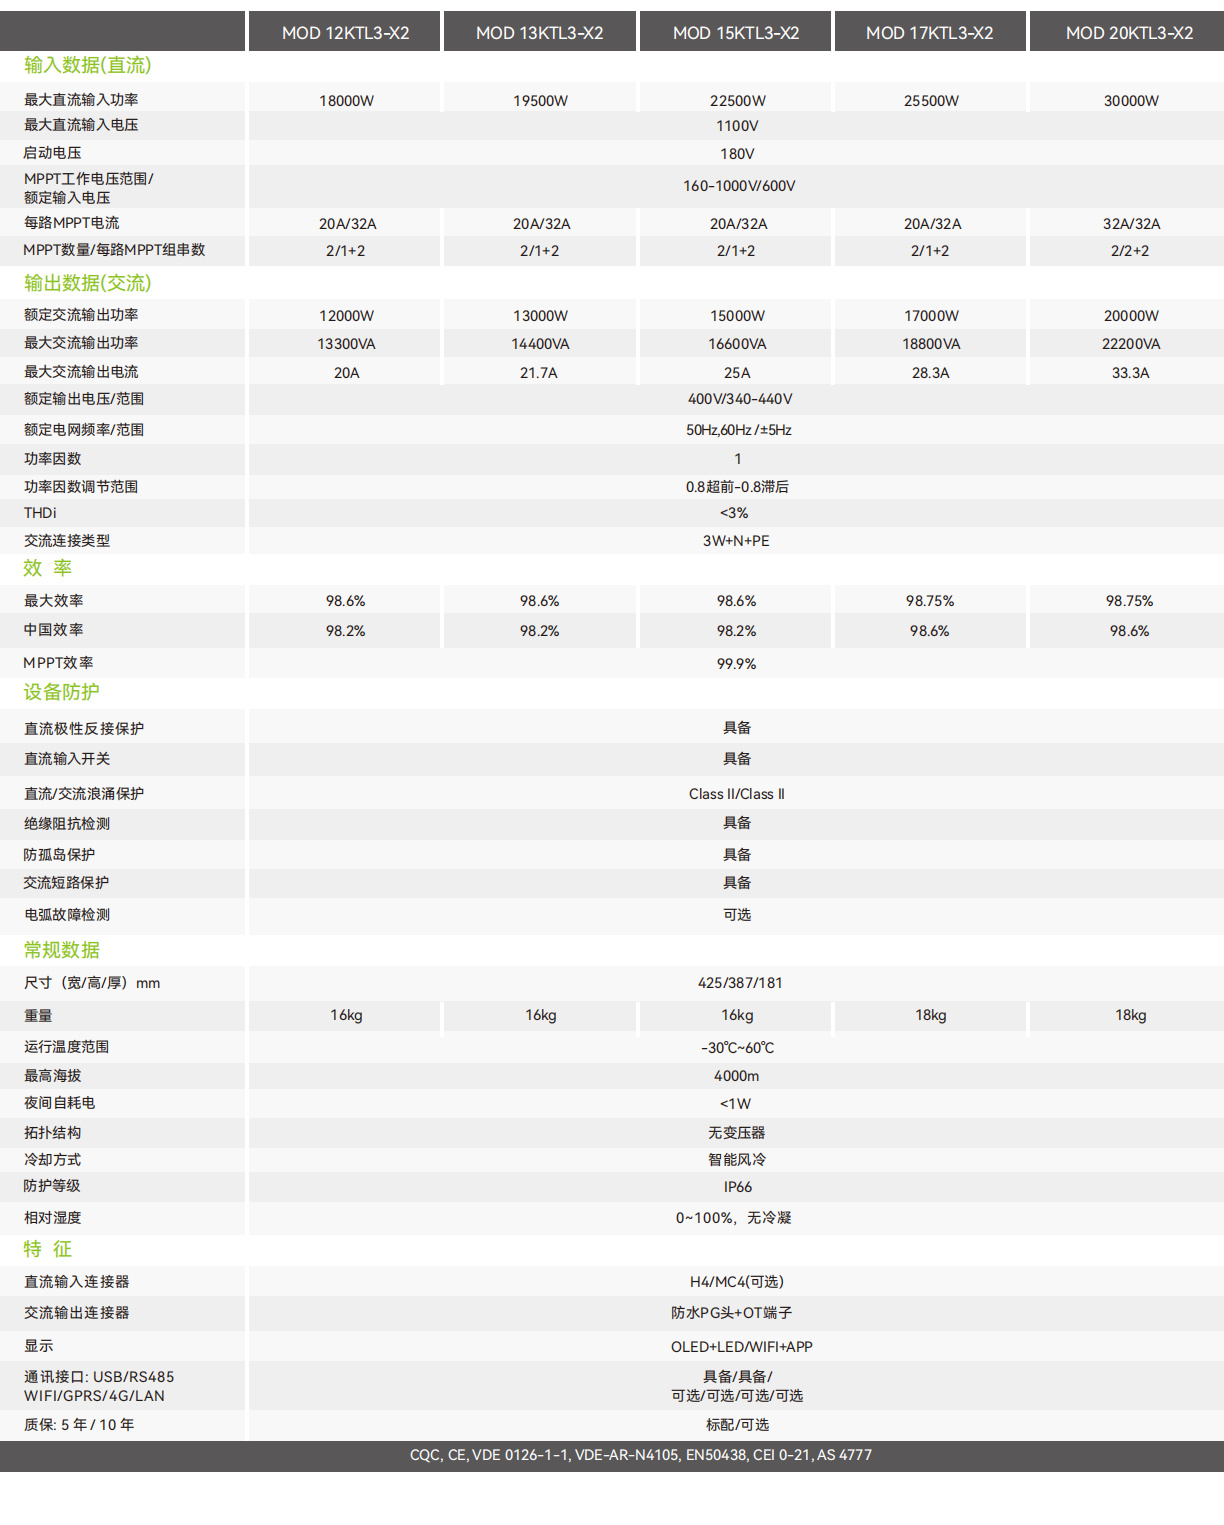The image size is (1224, 1525).
Task: Click the 30000W max DC input power cell
Action: [1131, 101]
